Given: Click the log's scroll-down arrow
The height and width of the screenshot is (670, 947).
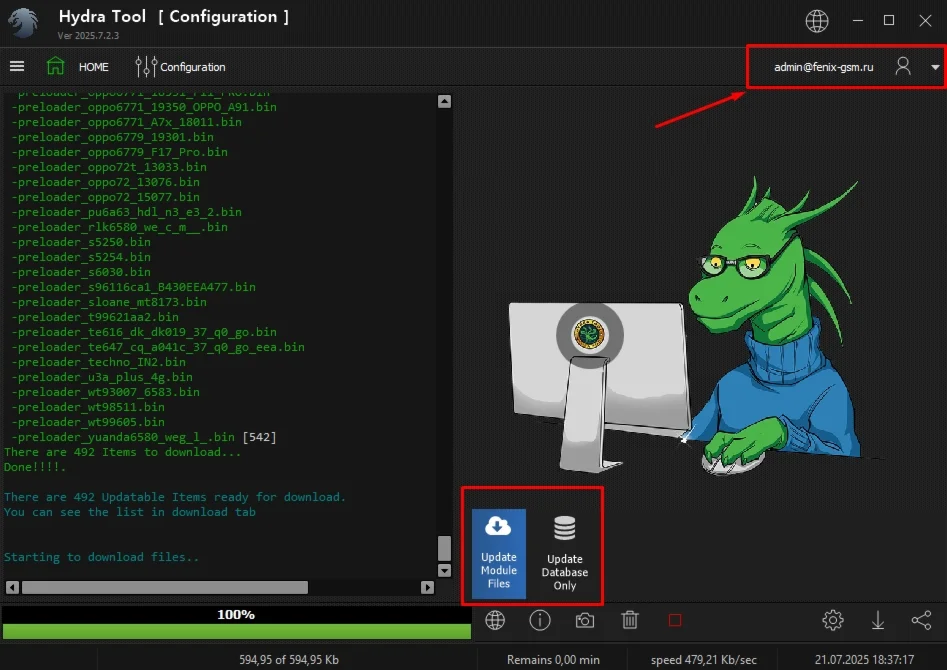Looking at the screenshot, I should point(445,570).
